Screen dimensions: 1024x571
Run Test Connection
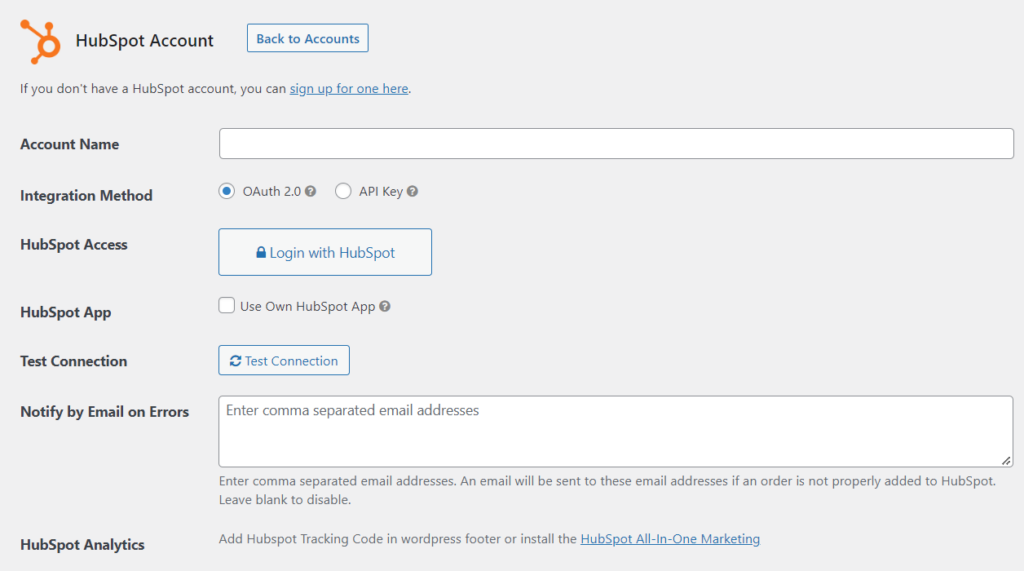[284, 360]
